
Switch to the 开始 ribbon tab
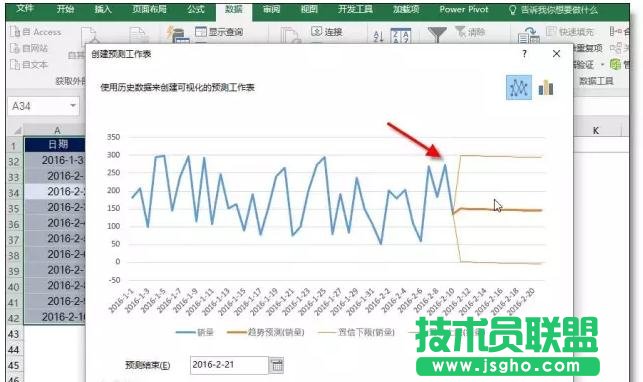click(x=66, y=9)
